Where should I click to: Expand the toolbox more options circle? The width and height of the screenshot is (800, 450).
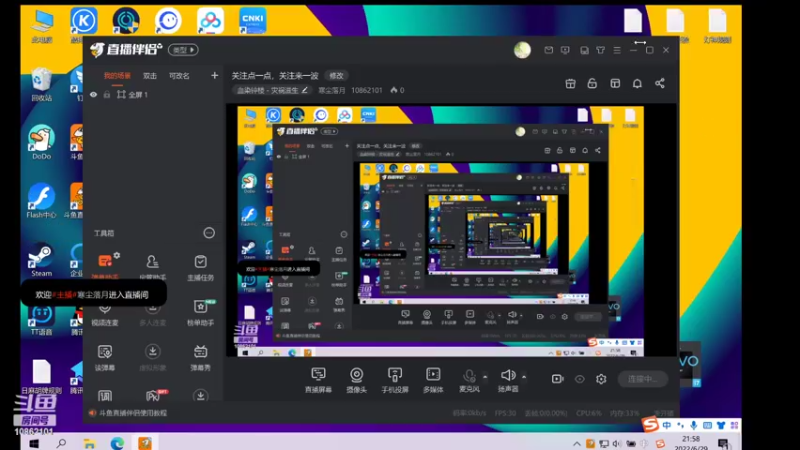(209, 233)
